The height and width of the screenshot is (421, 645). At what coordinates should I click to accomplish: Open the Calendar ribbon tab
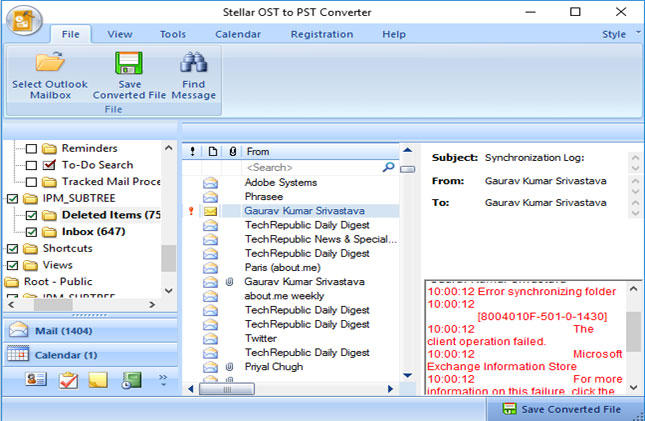click(x=238, y=34)
